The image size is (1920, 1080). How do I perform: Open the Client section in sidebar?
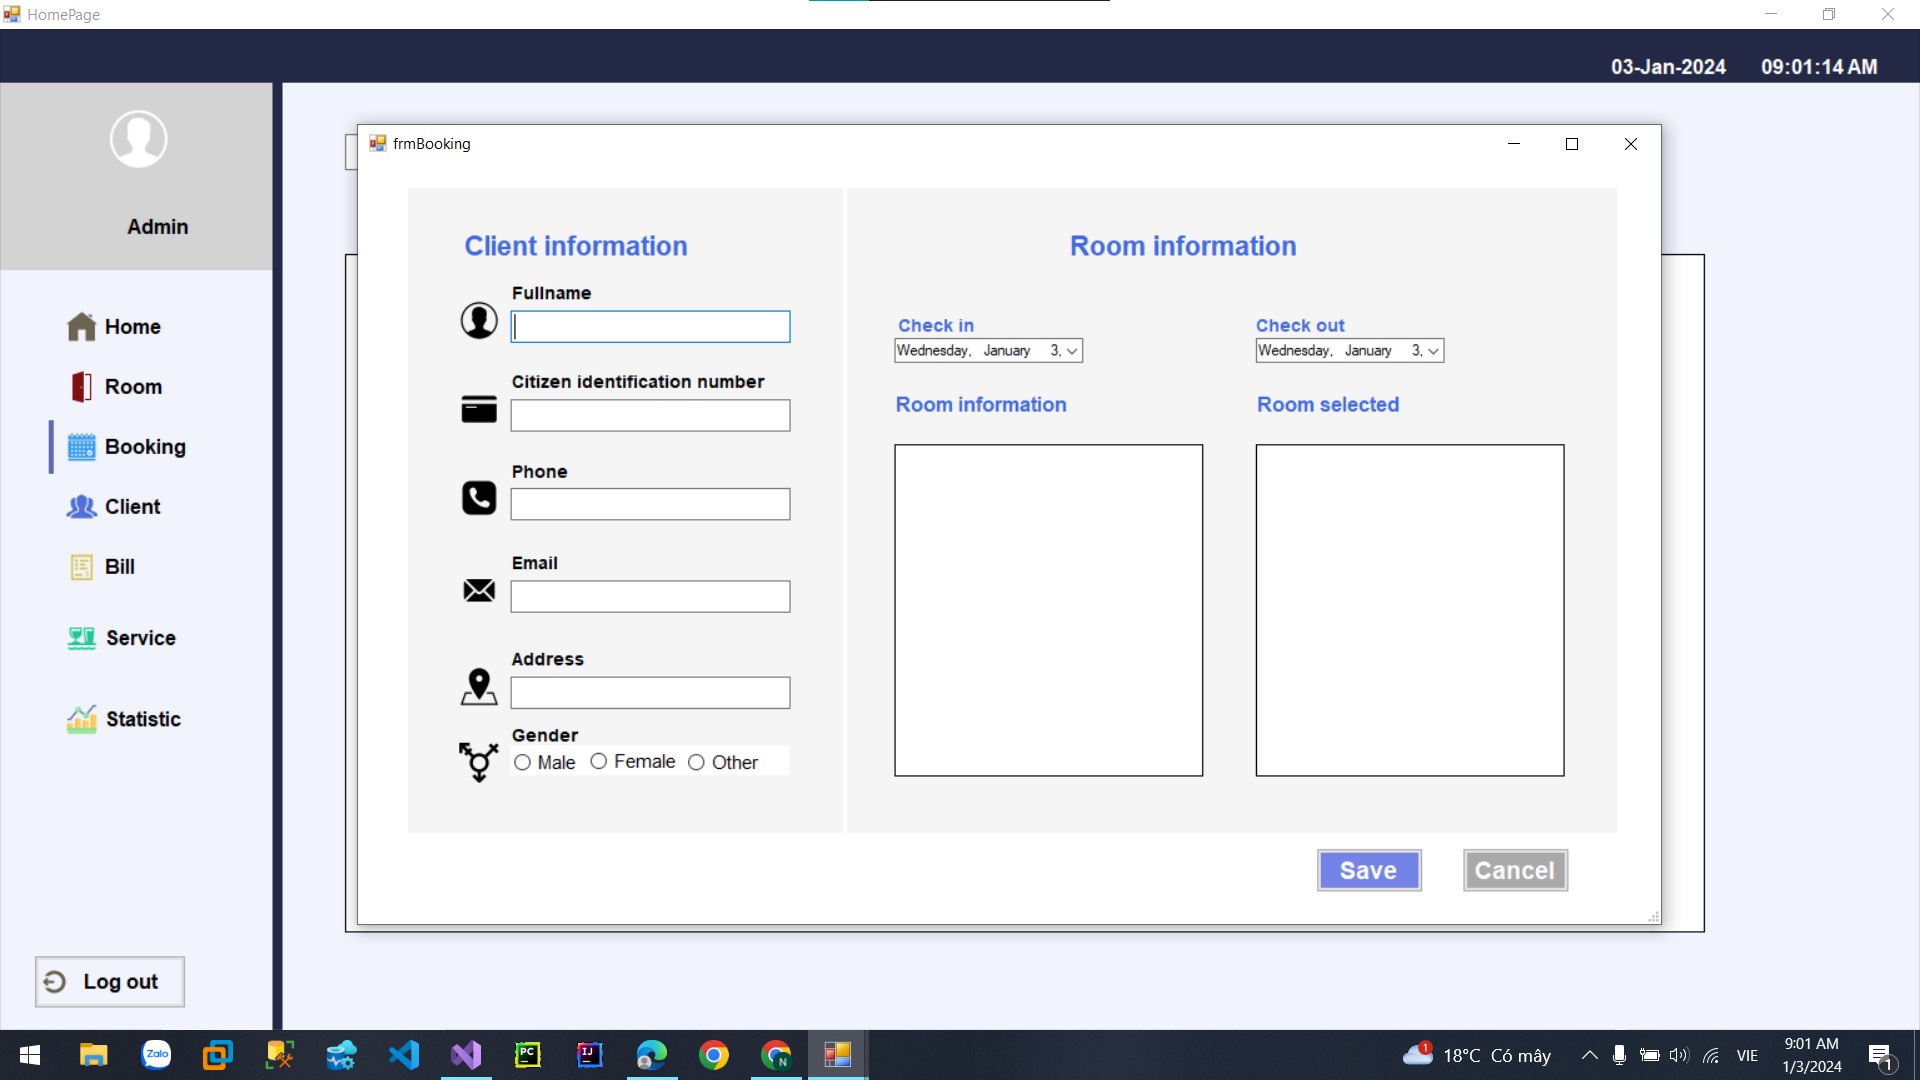coord(80,507)
